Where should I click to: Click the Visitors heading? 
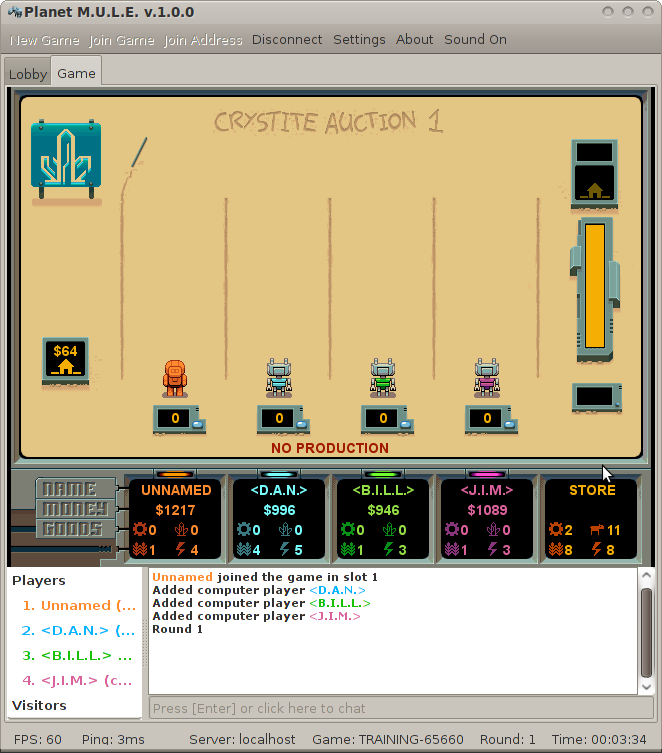(x=39, y=705)
